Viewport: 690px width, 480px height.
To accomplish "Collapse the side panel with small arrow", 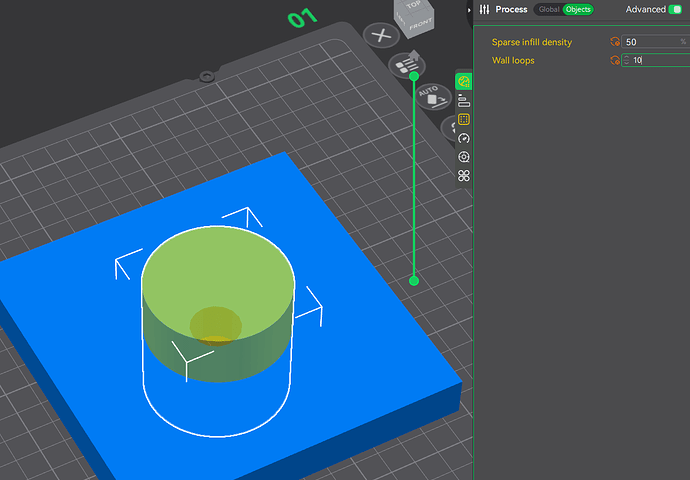I will coord(469,9).
